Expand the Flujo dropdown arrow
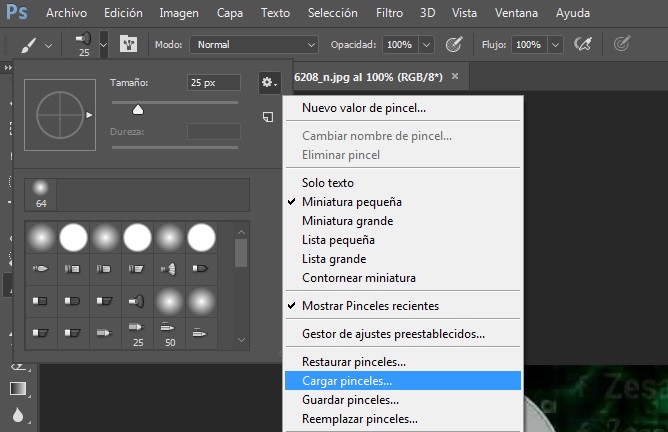Viewport: 668px width, 432px height. [554, 45]
